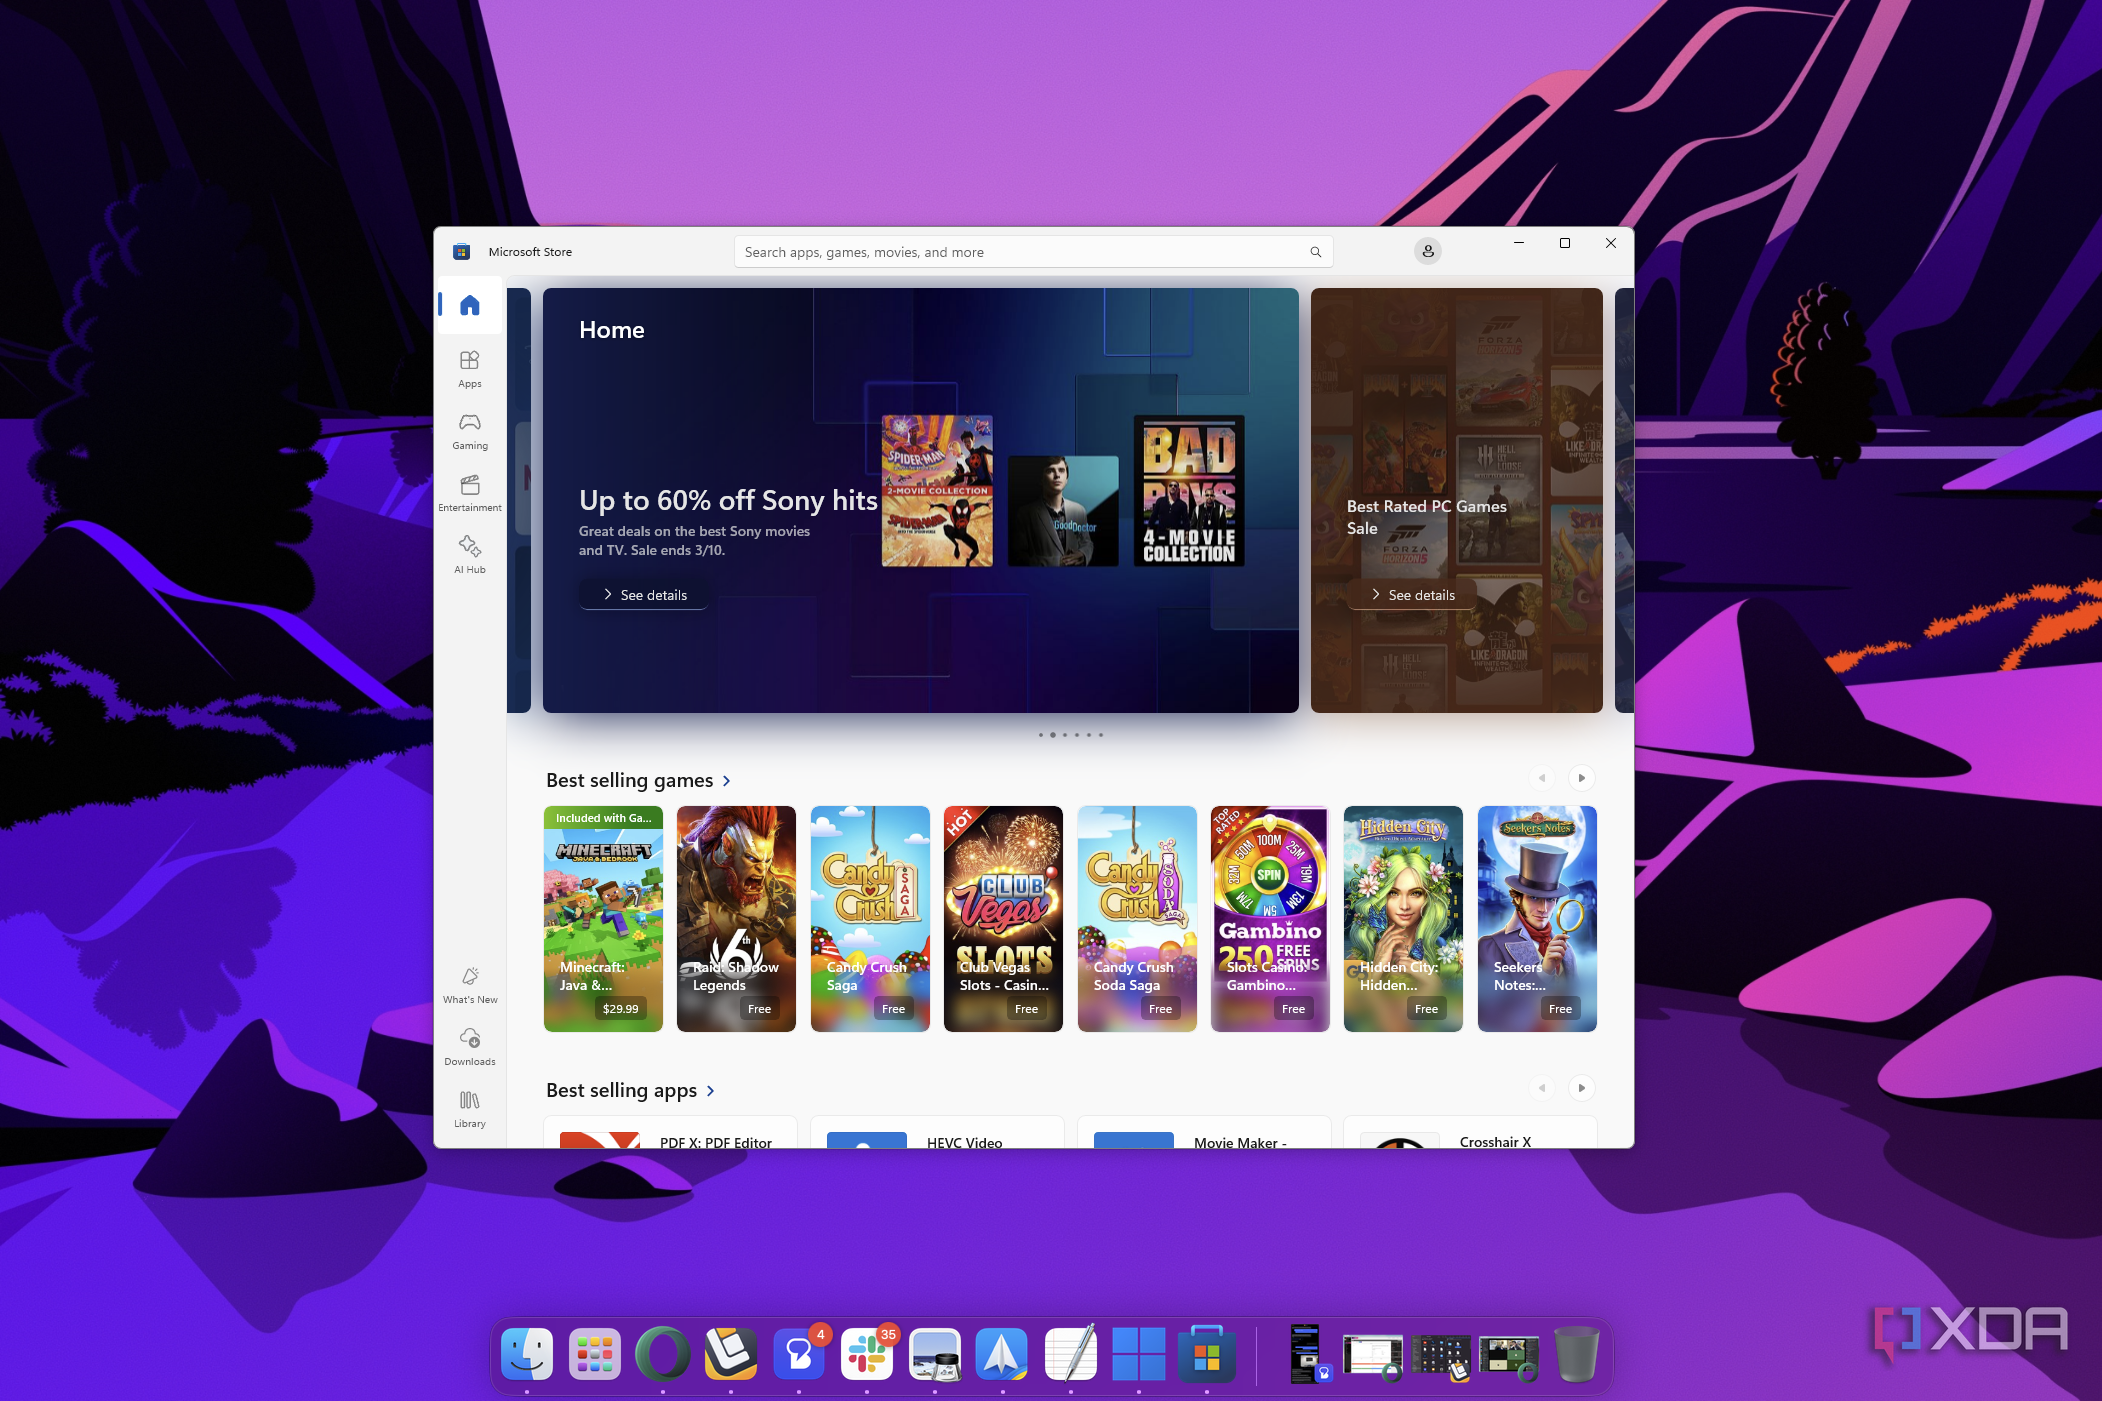Click the Microsoft Store logo icon
Image resolution: width=2102 pixels, height=1401 pixels.
click(x=461, y=252)
